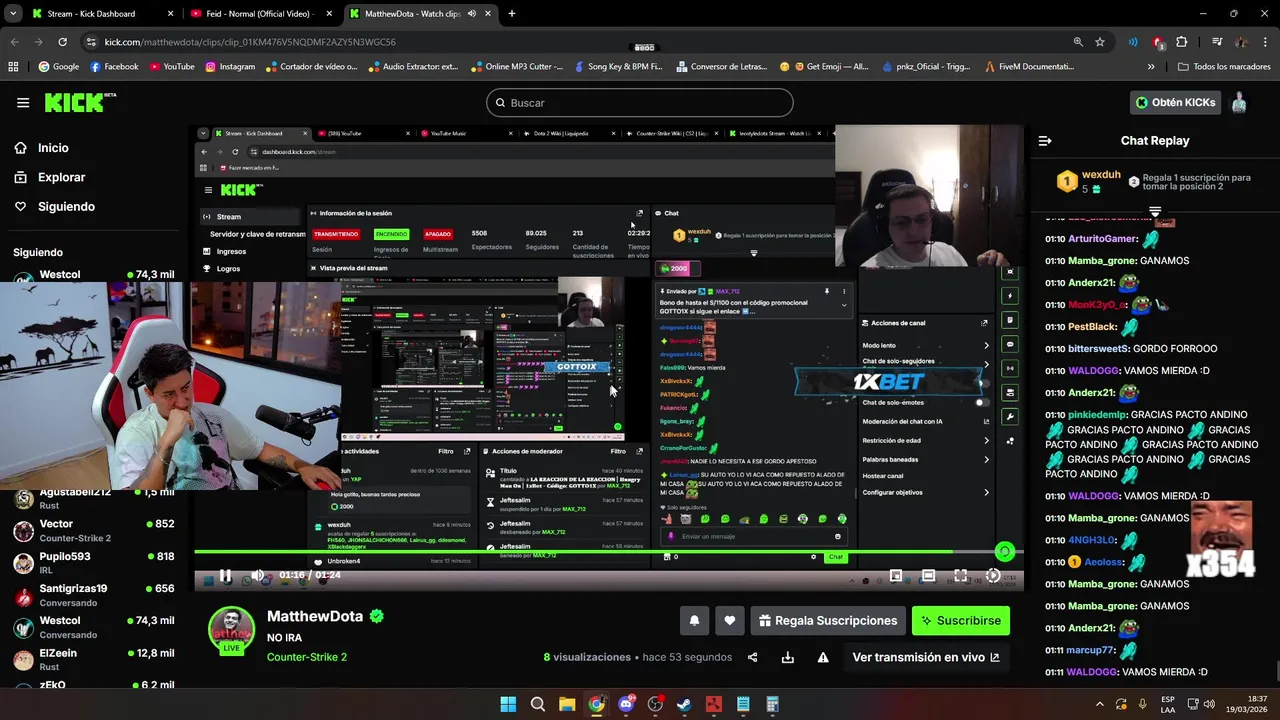Click the MatthewDota live avatar

[x=231, y=631]
